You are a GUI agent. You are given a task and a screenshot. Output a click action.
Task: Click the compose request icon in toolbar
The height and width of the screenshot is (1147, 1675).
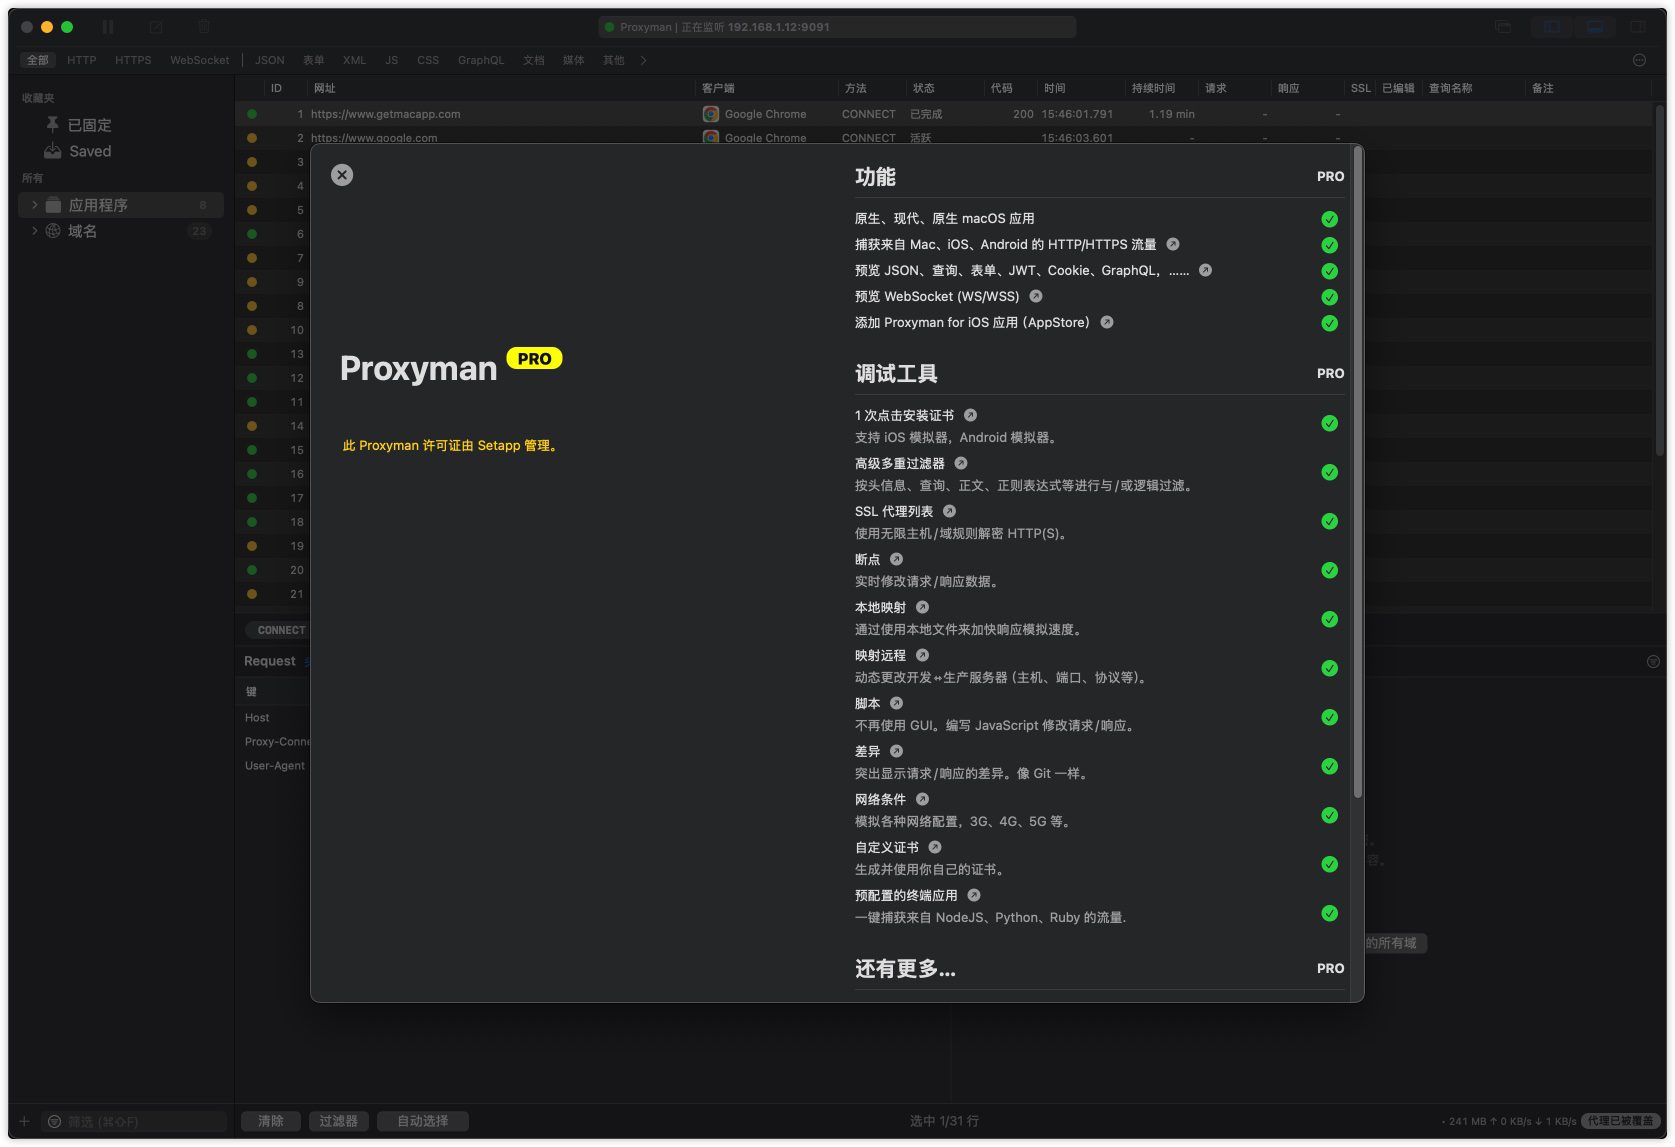[x=156, y=27]
